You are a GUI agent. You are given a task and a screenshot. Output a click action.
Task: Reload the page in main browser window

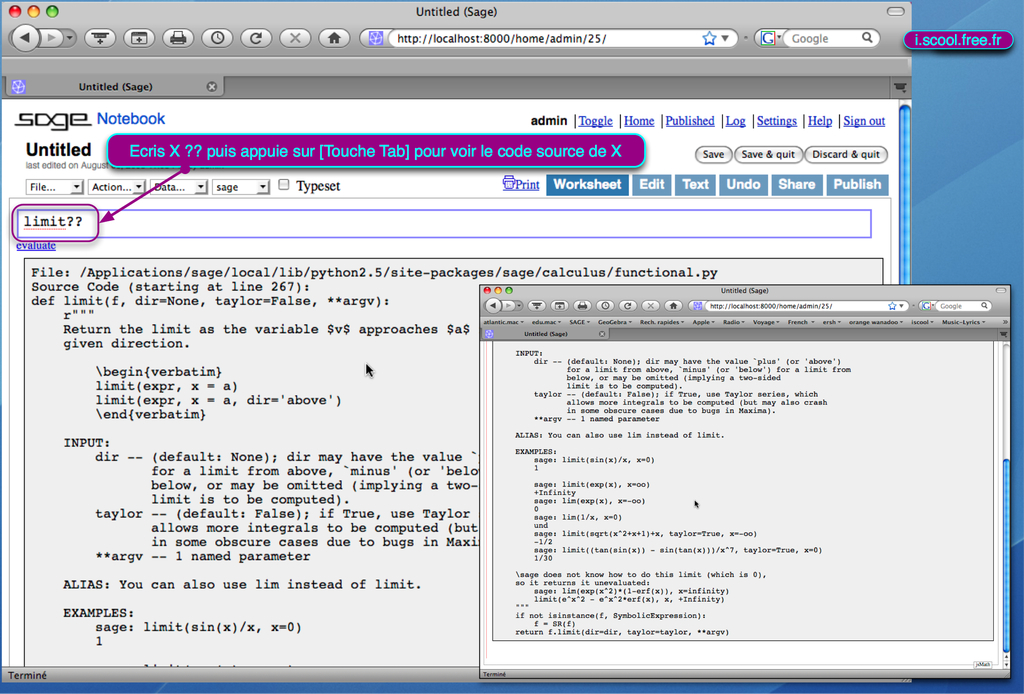point(256,39)
